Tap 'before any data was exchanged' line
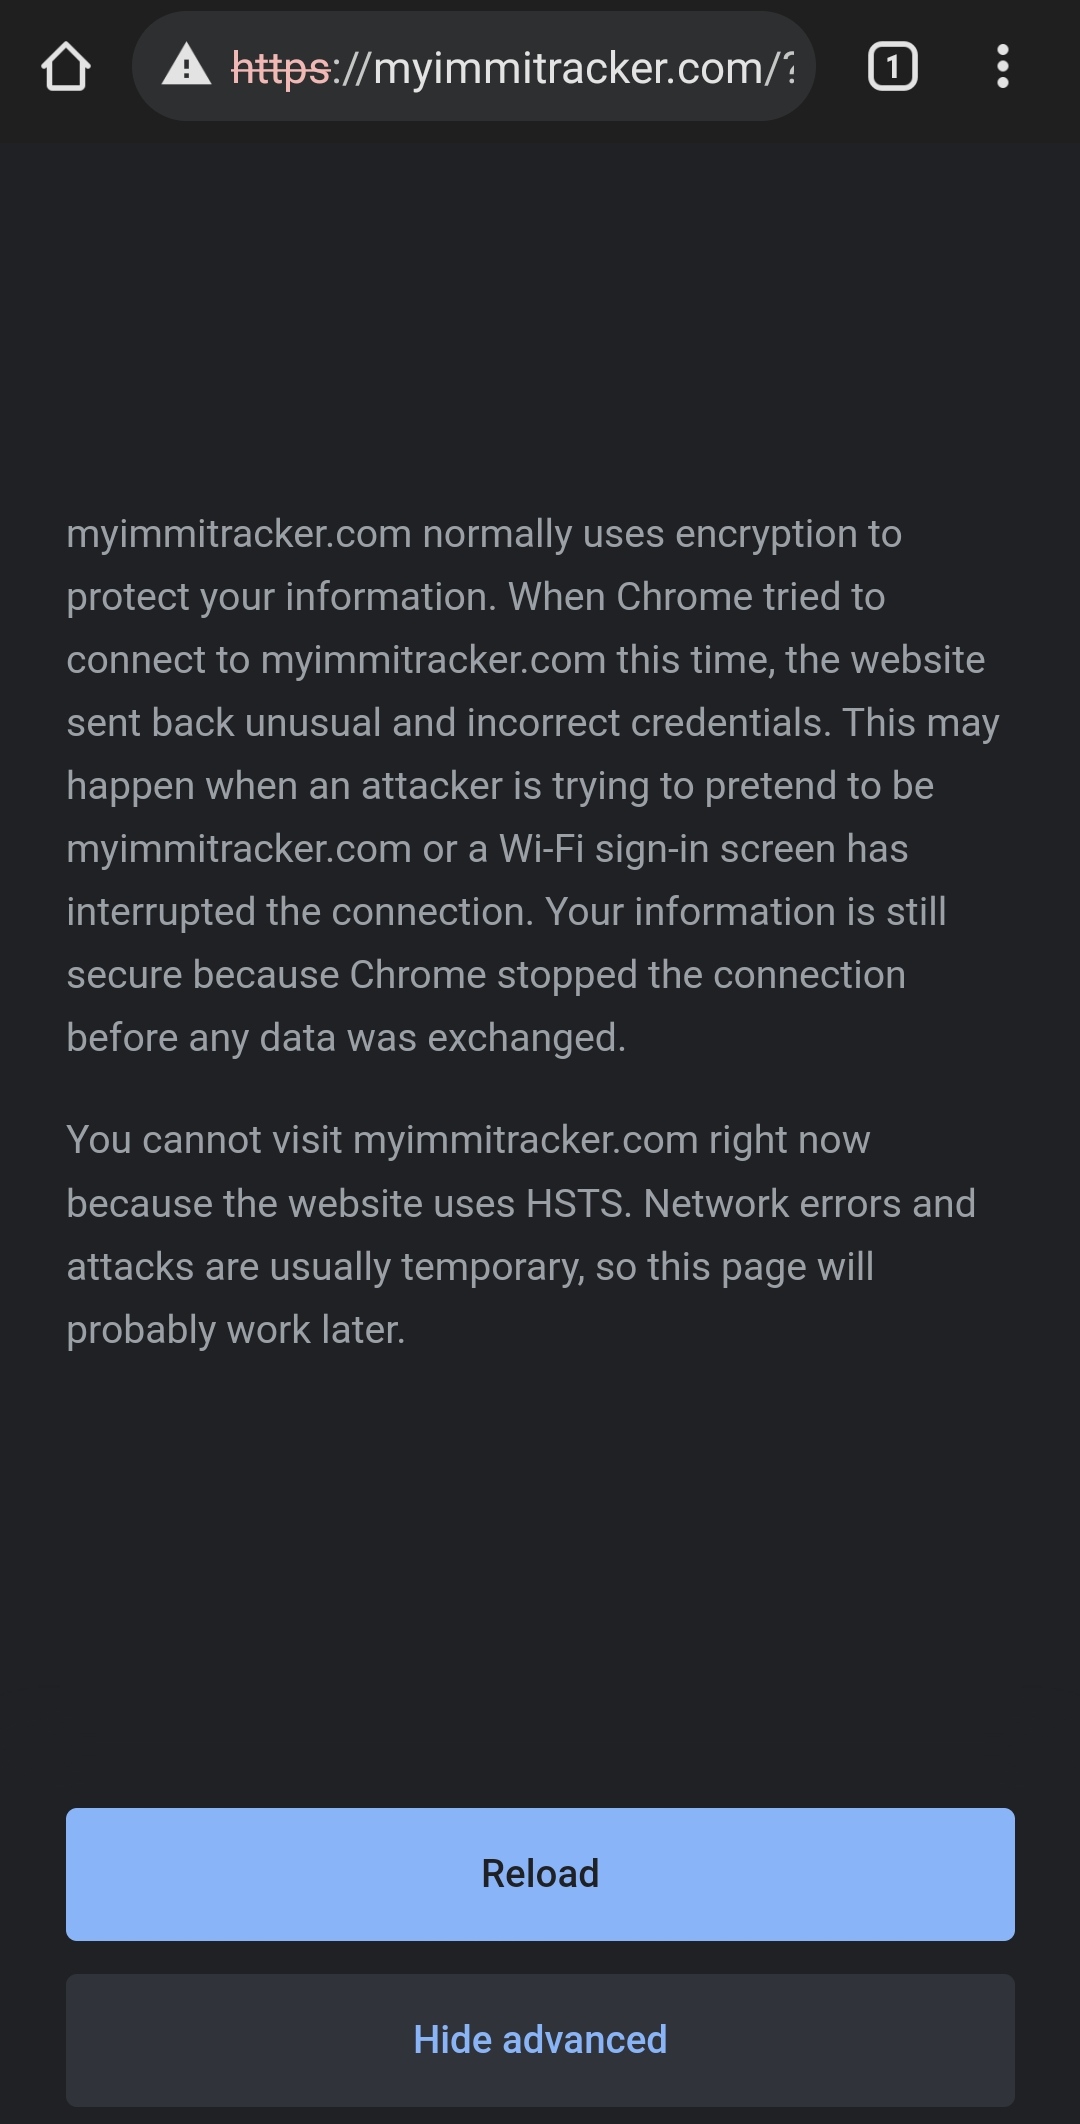This screenshot has height=2124, width=1080. (x=346, y=1038)
